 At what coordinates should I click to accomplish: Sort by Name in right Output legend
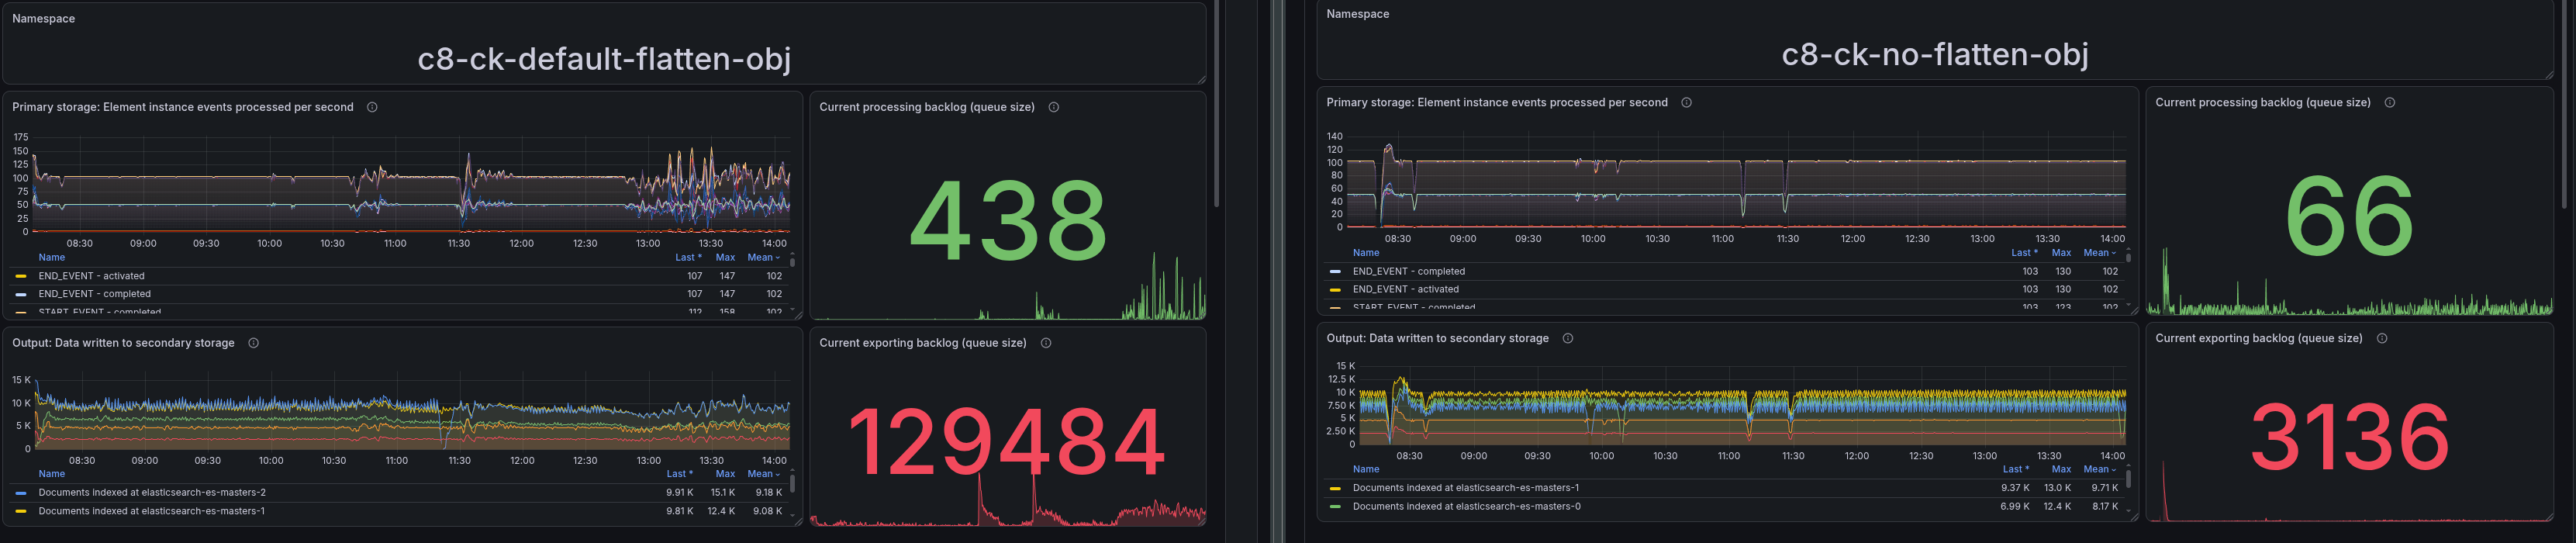coord(1365,469)
